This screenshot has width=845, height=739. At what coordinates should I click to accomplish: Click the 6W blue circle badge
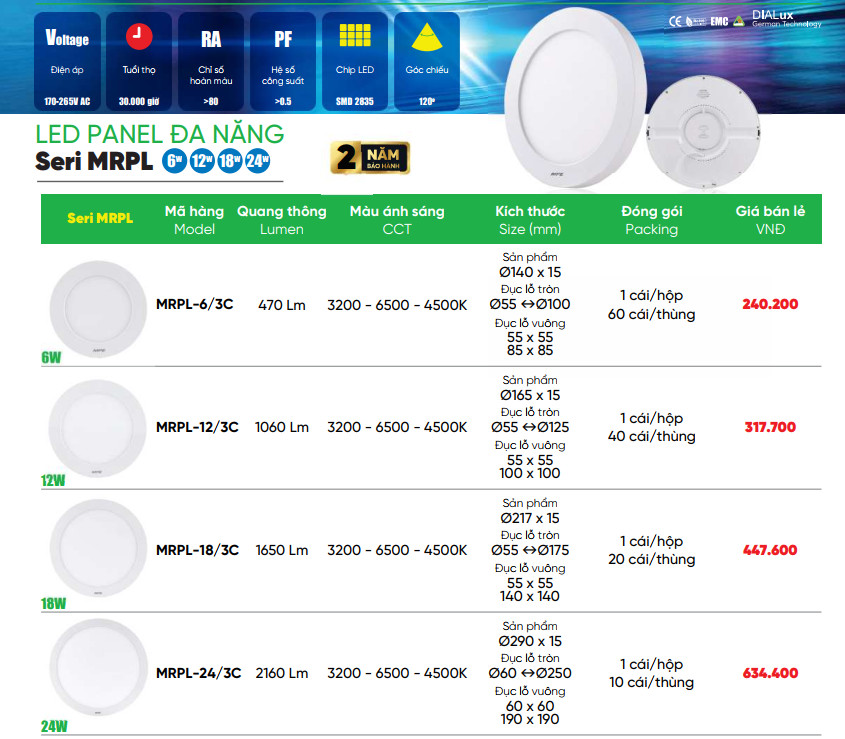tap(175, 161)
